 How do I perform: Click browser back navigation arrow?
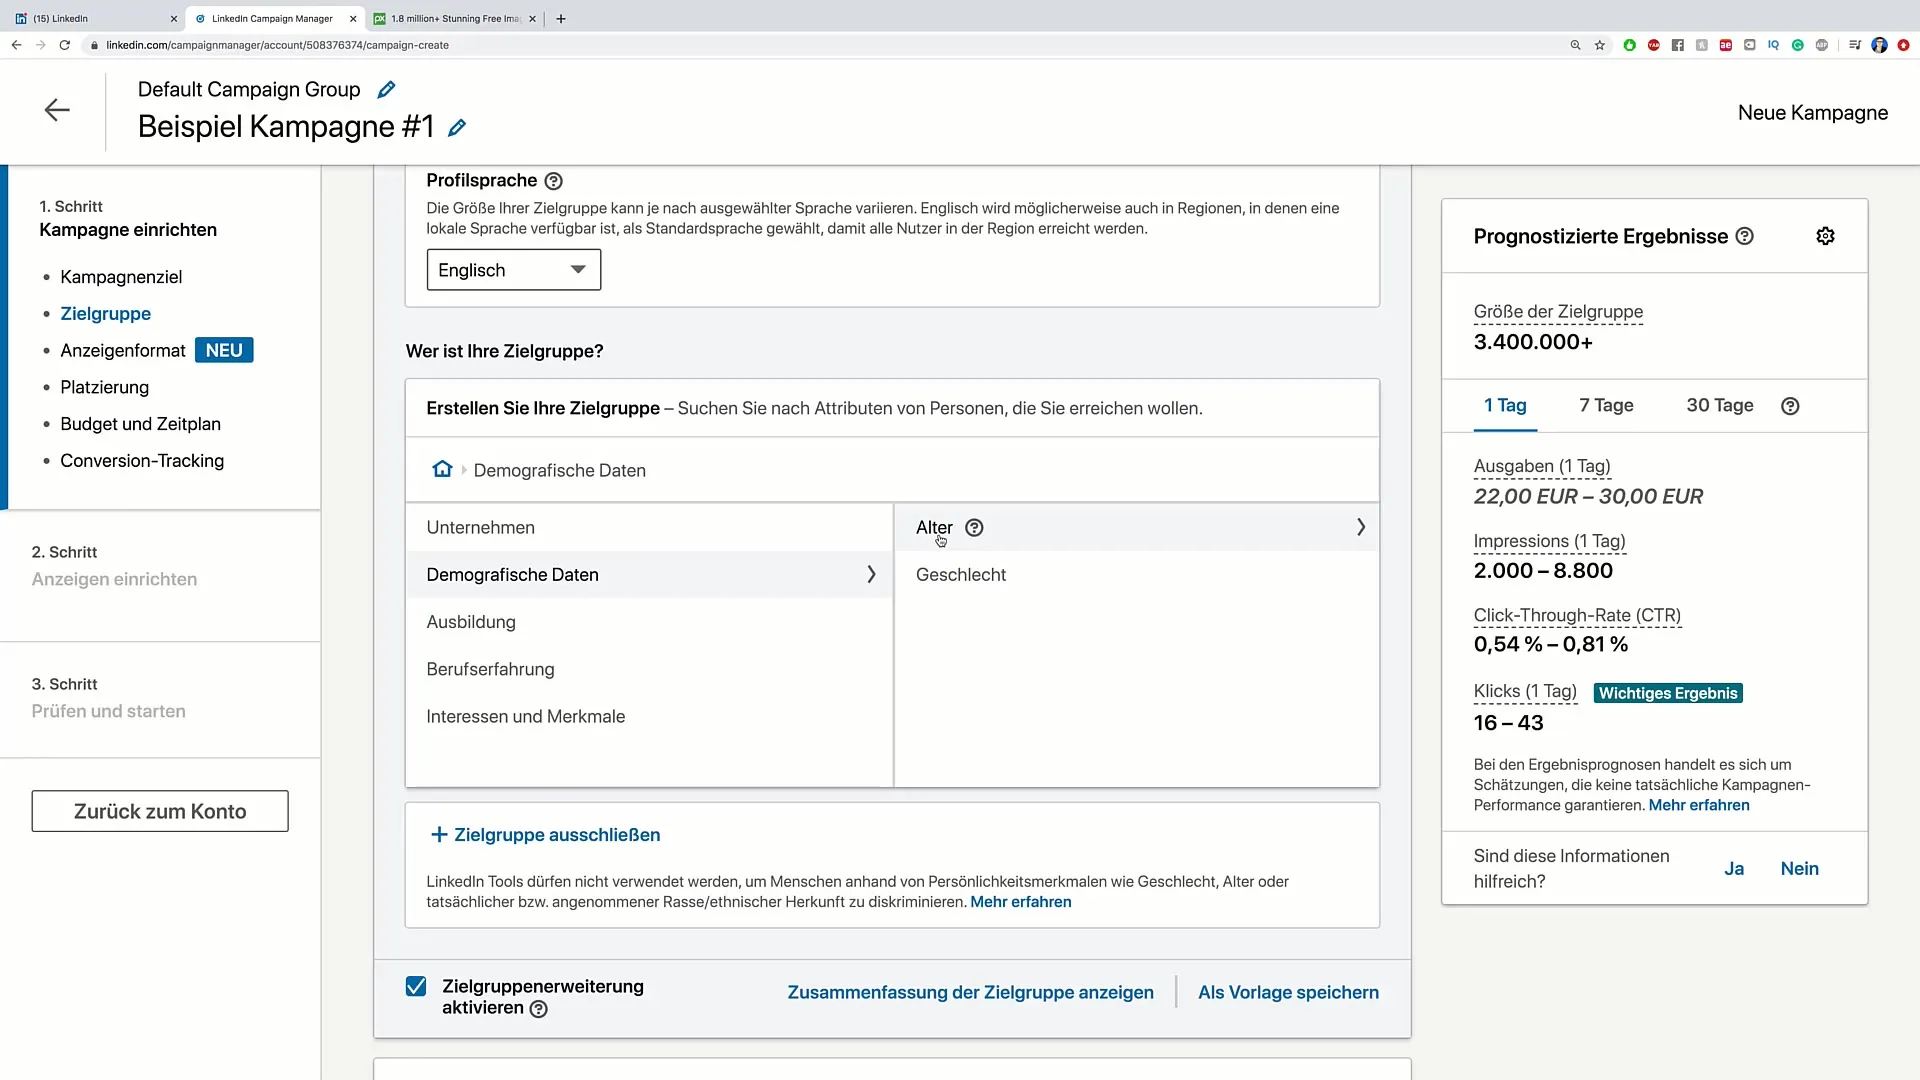point(16,45)
